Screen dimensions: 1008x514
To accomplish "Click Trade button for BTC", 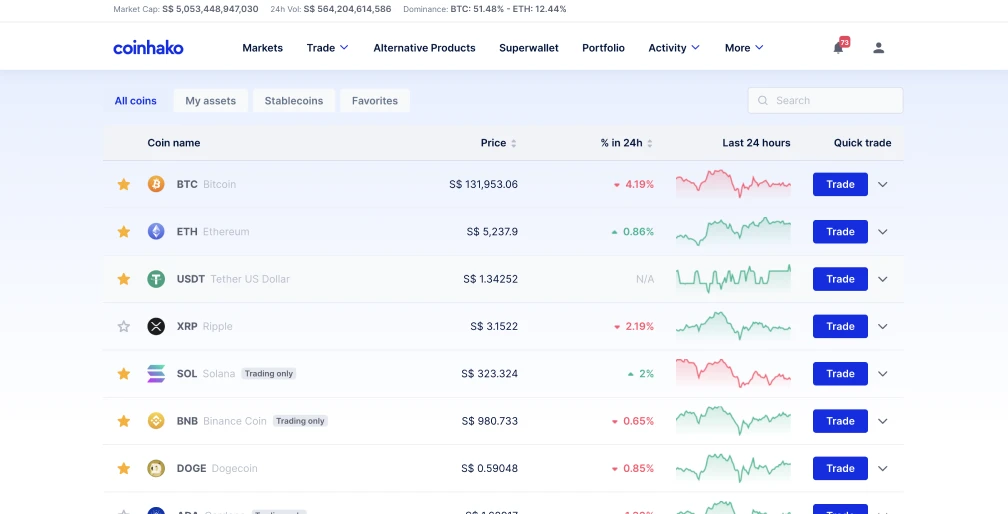I will pyautogui.click(x=840, y=184).
